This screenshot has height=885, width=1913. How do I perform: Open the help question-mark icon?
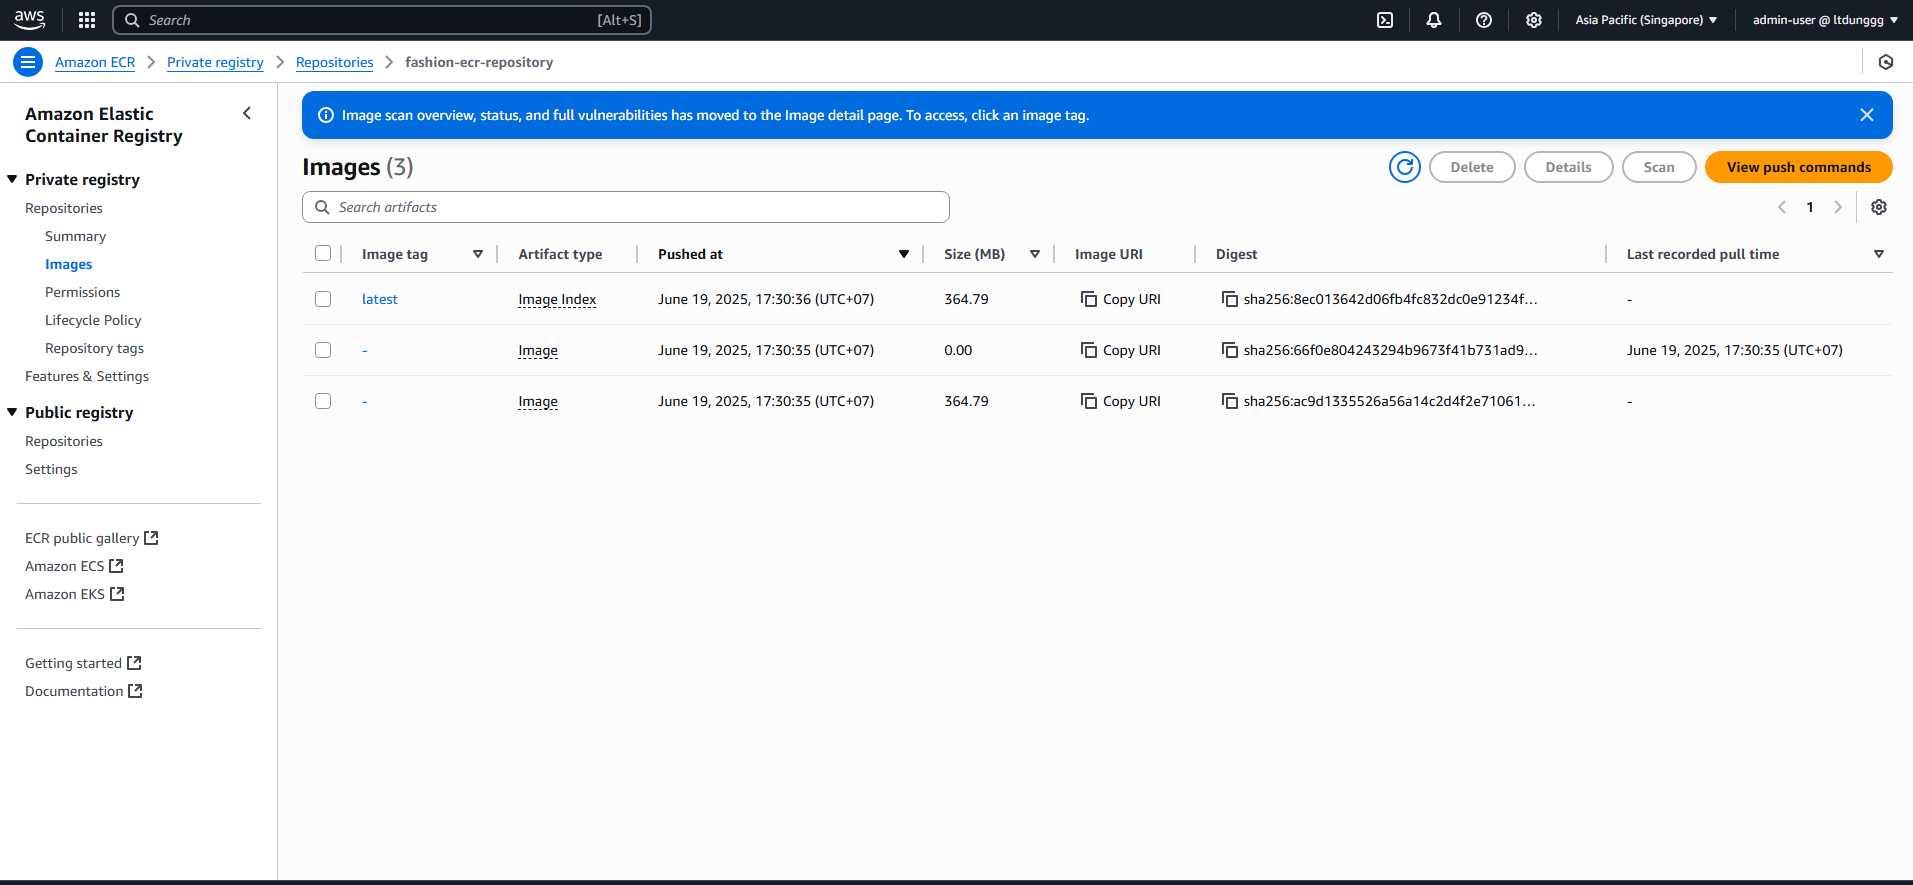[1484, 20]
